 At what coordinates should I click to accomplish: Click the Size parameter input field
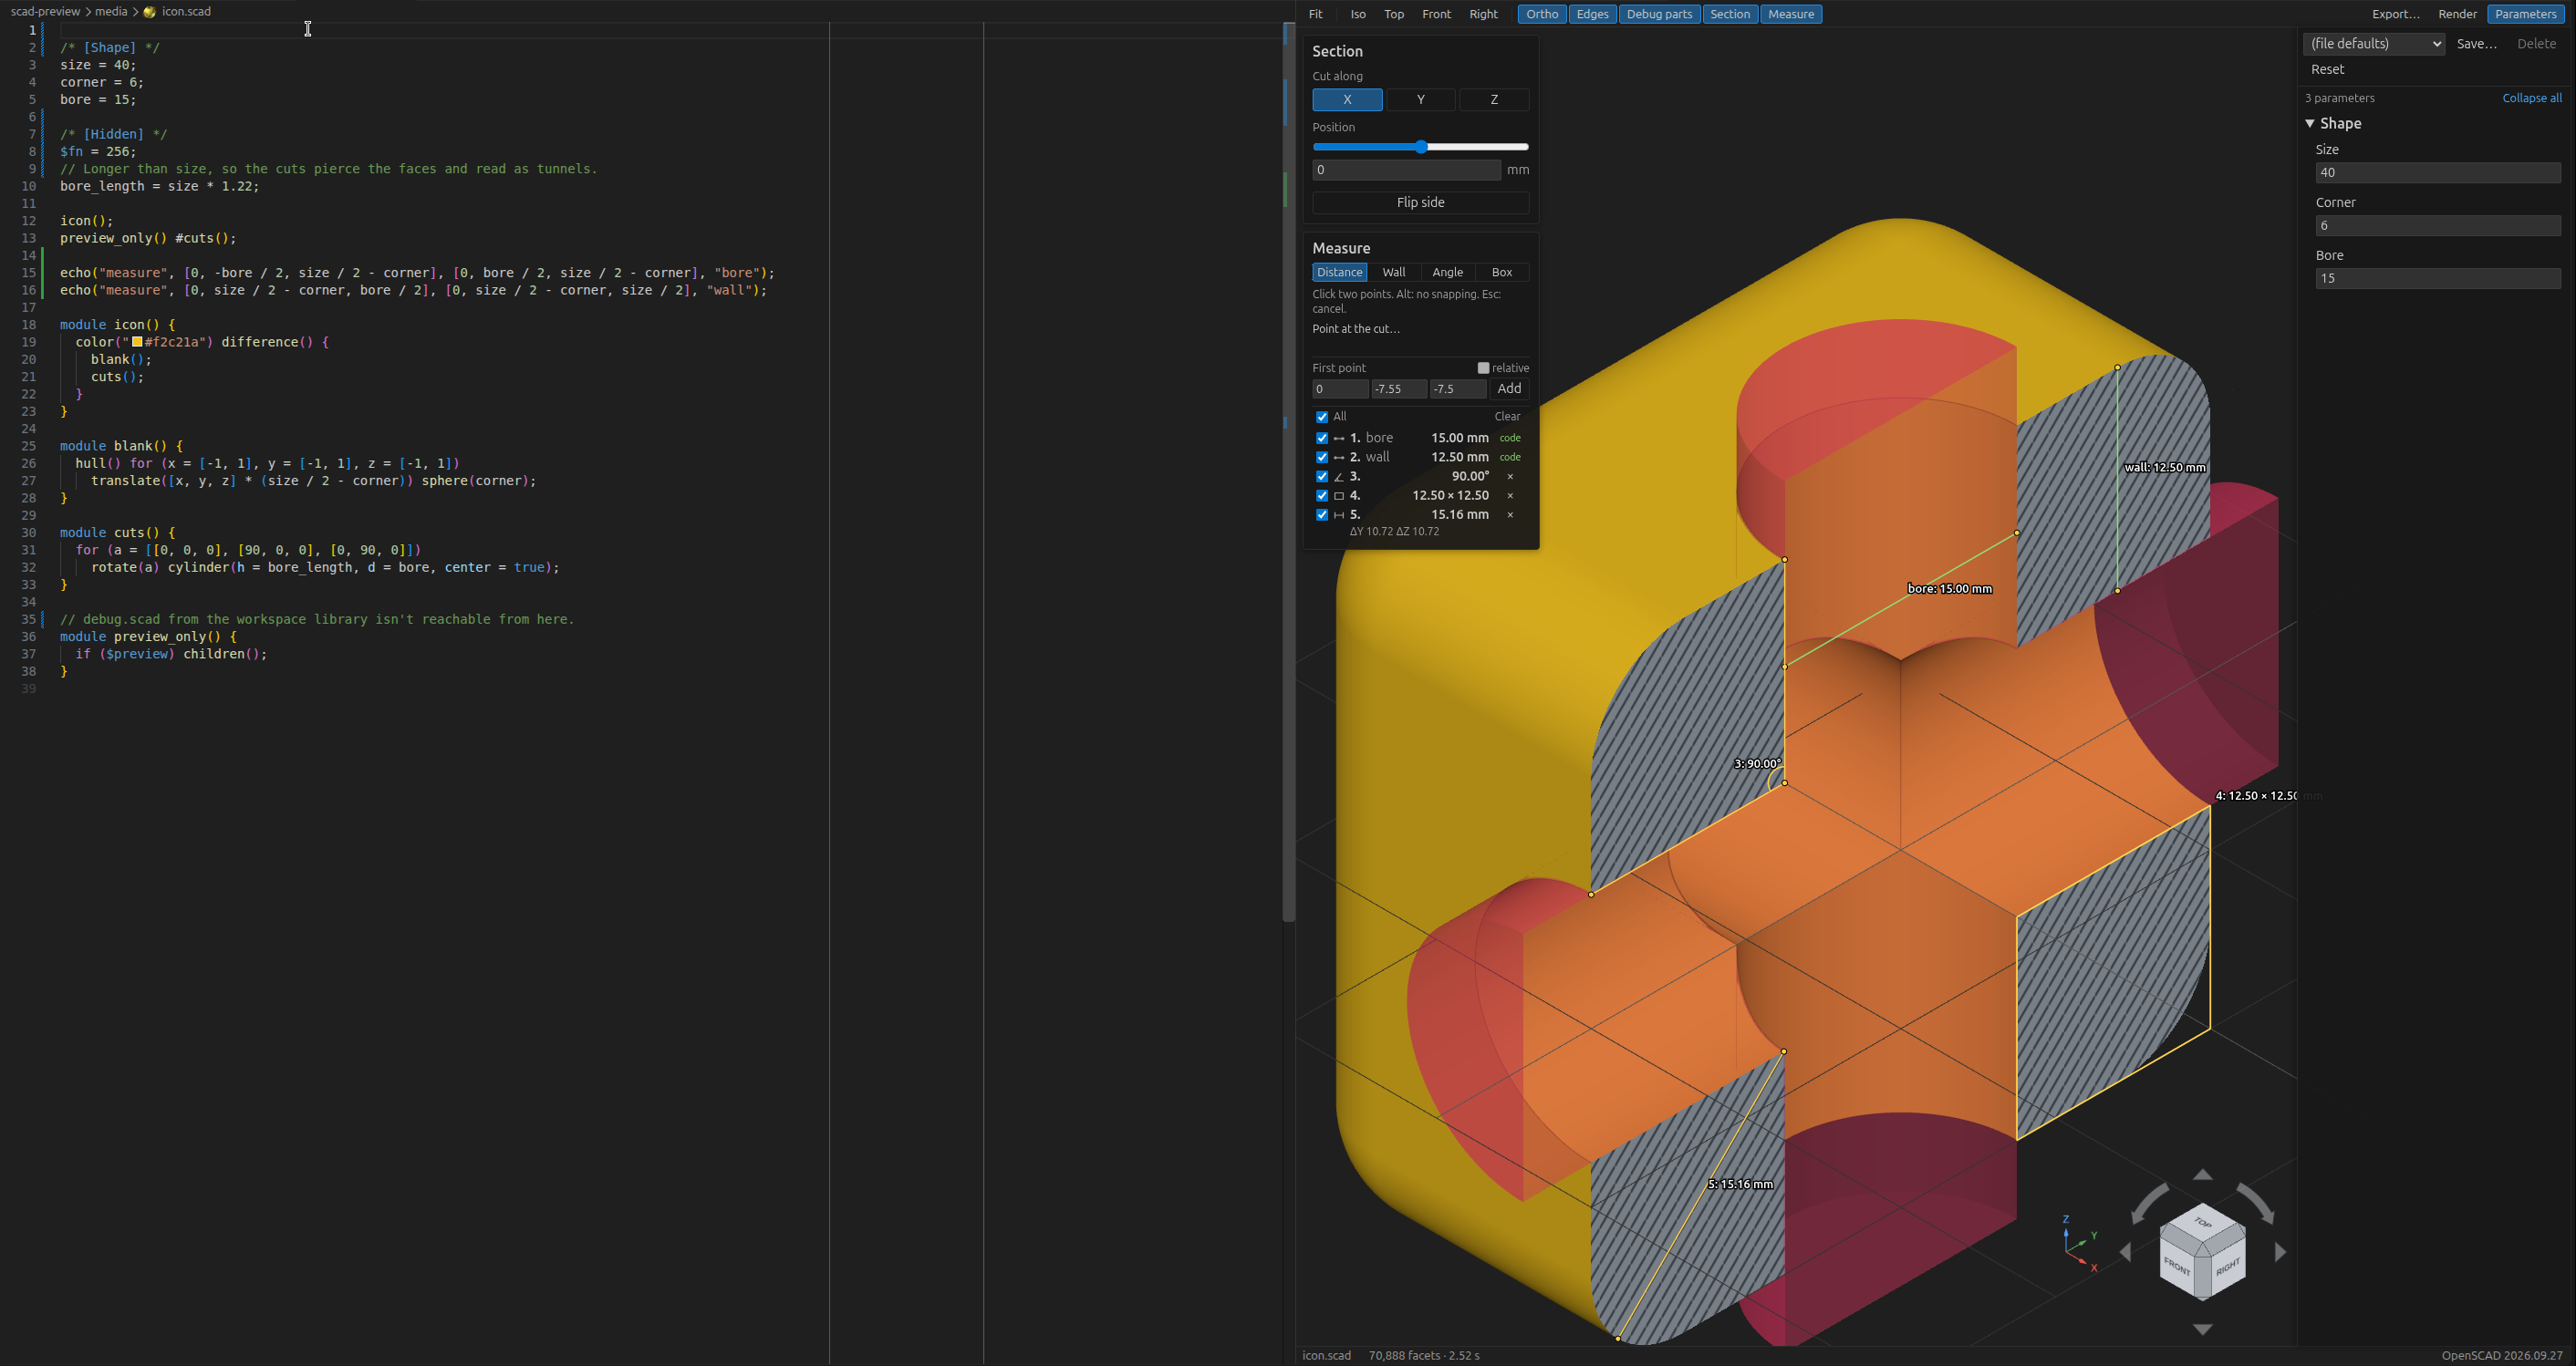[2437, 173]
